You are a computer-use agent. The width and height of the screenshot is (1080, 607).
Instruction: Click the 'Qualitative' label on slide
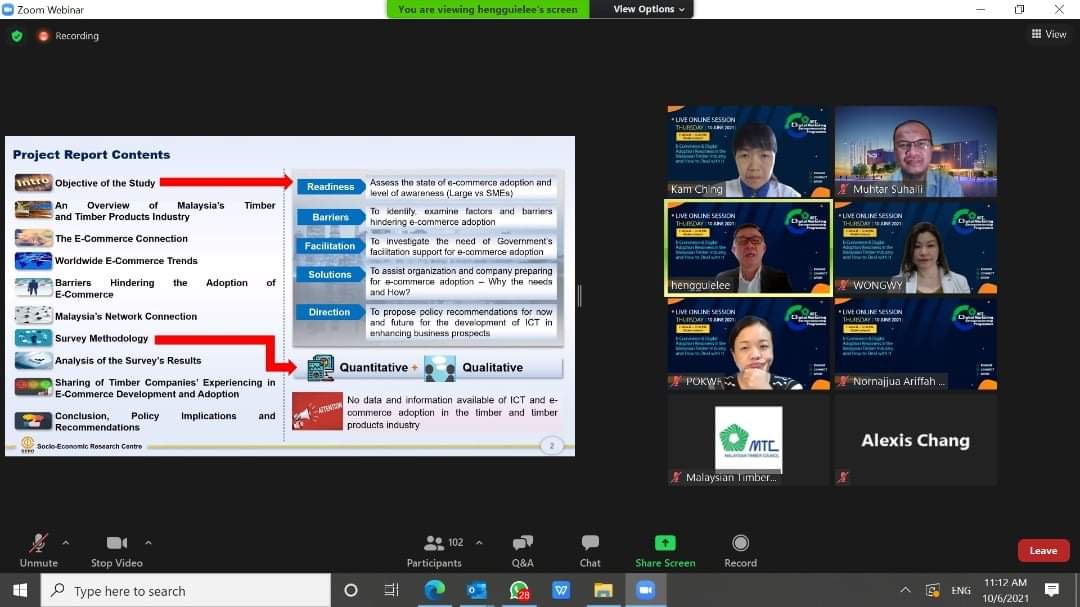tap(492, 367)
